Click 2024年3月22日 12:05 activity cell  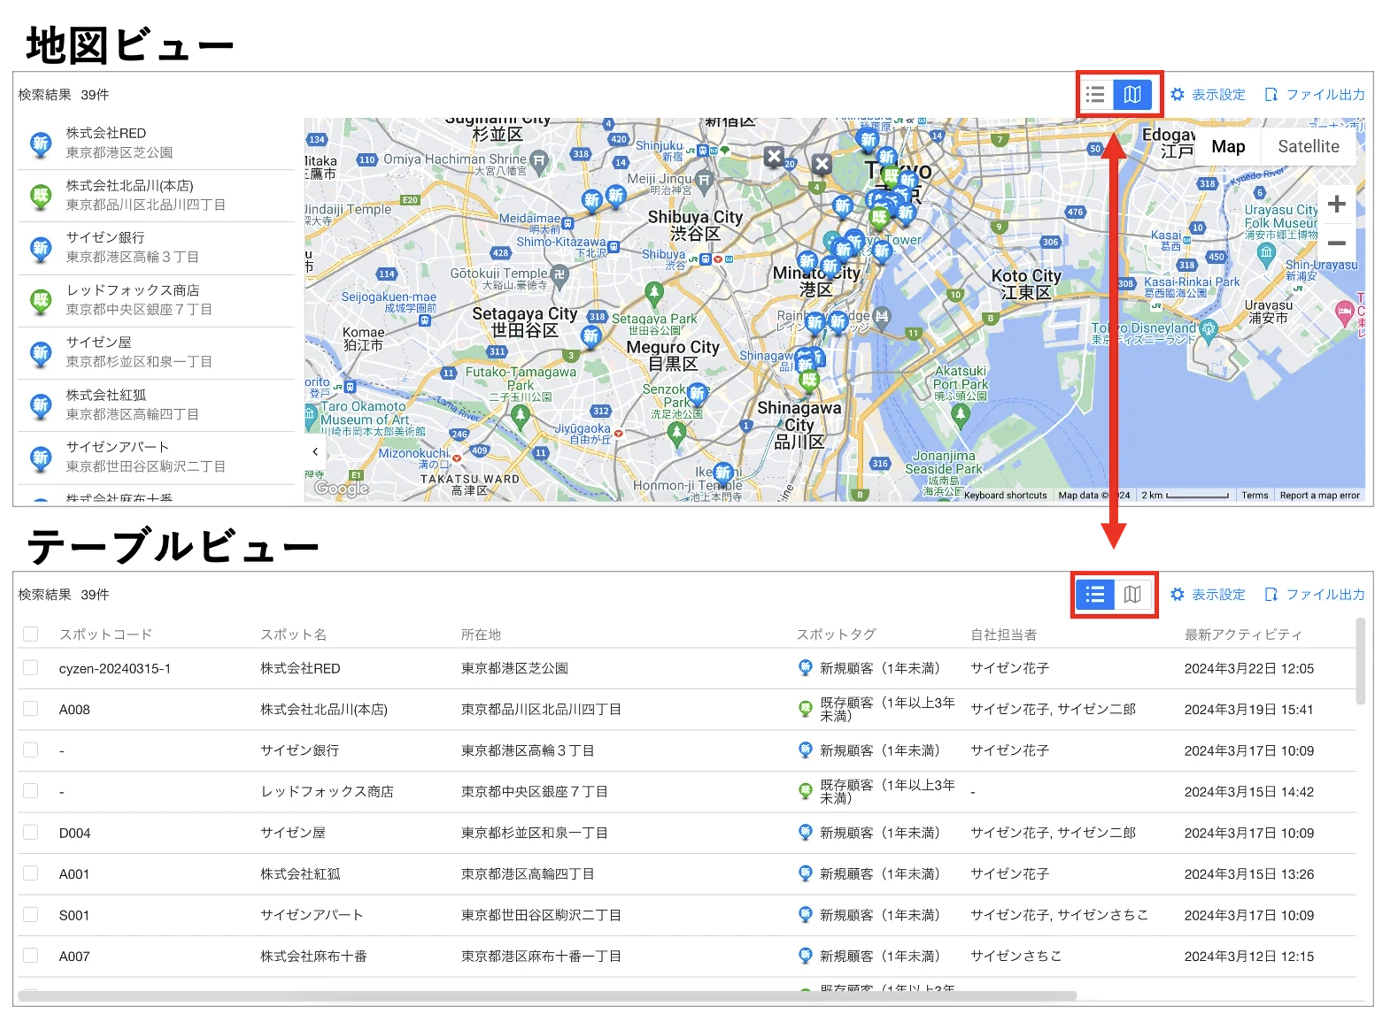1249,668
